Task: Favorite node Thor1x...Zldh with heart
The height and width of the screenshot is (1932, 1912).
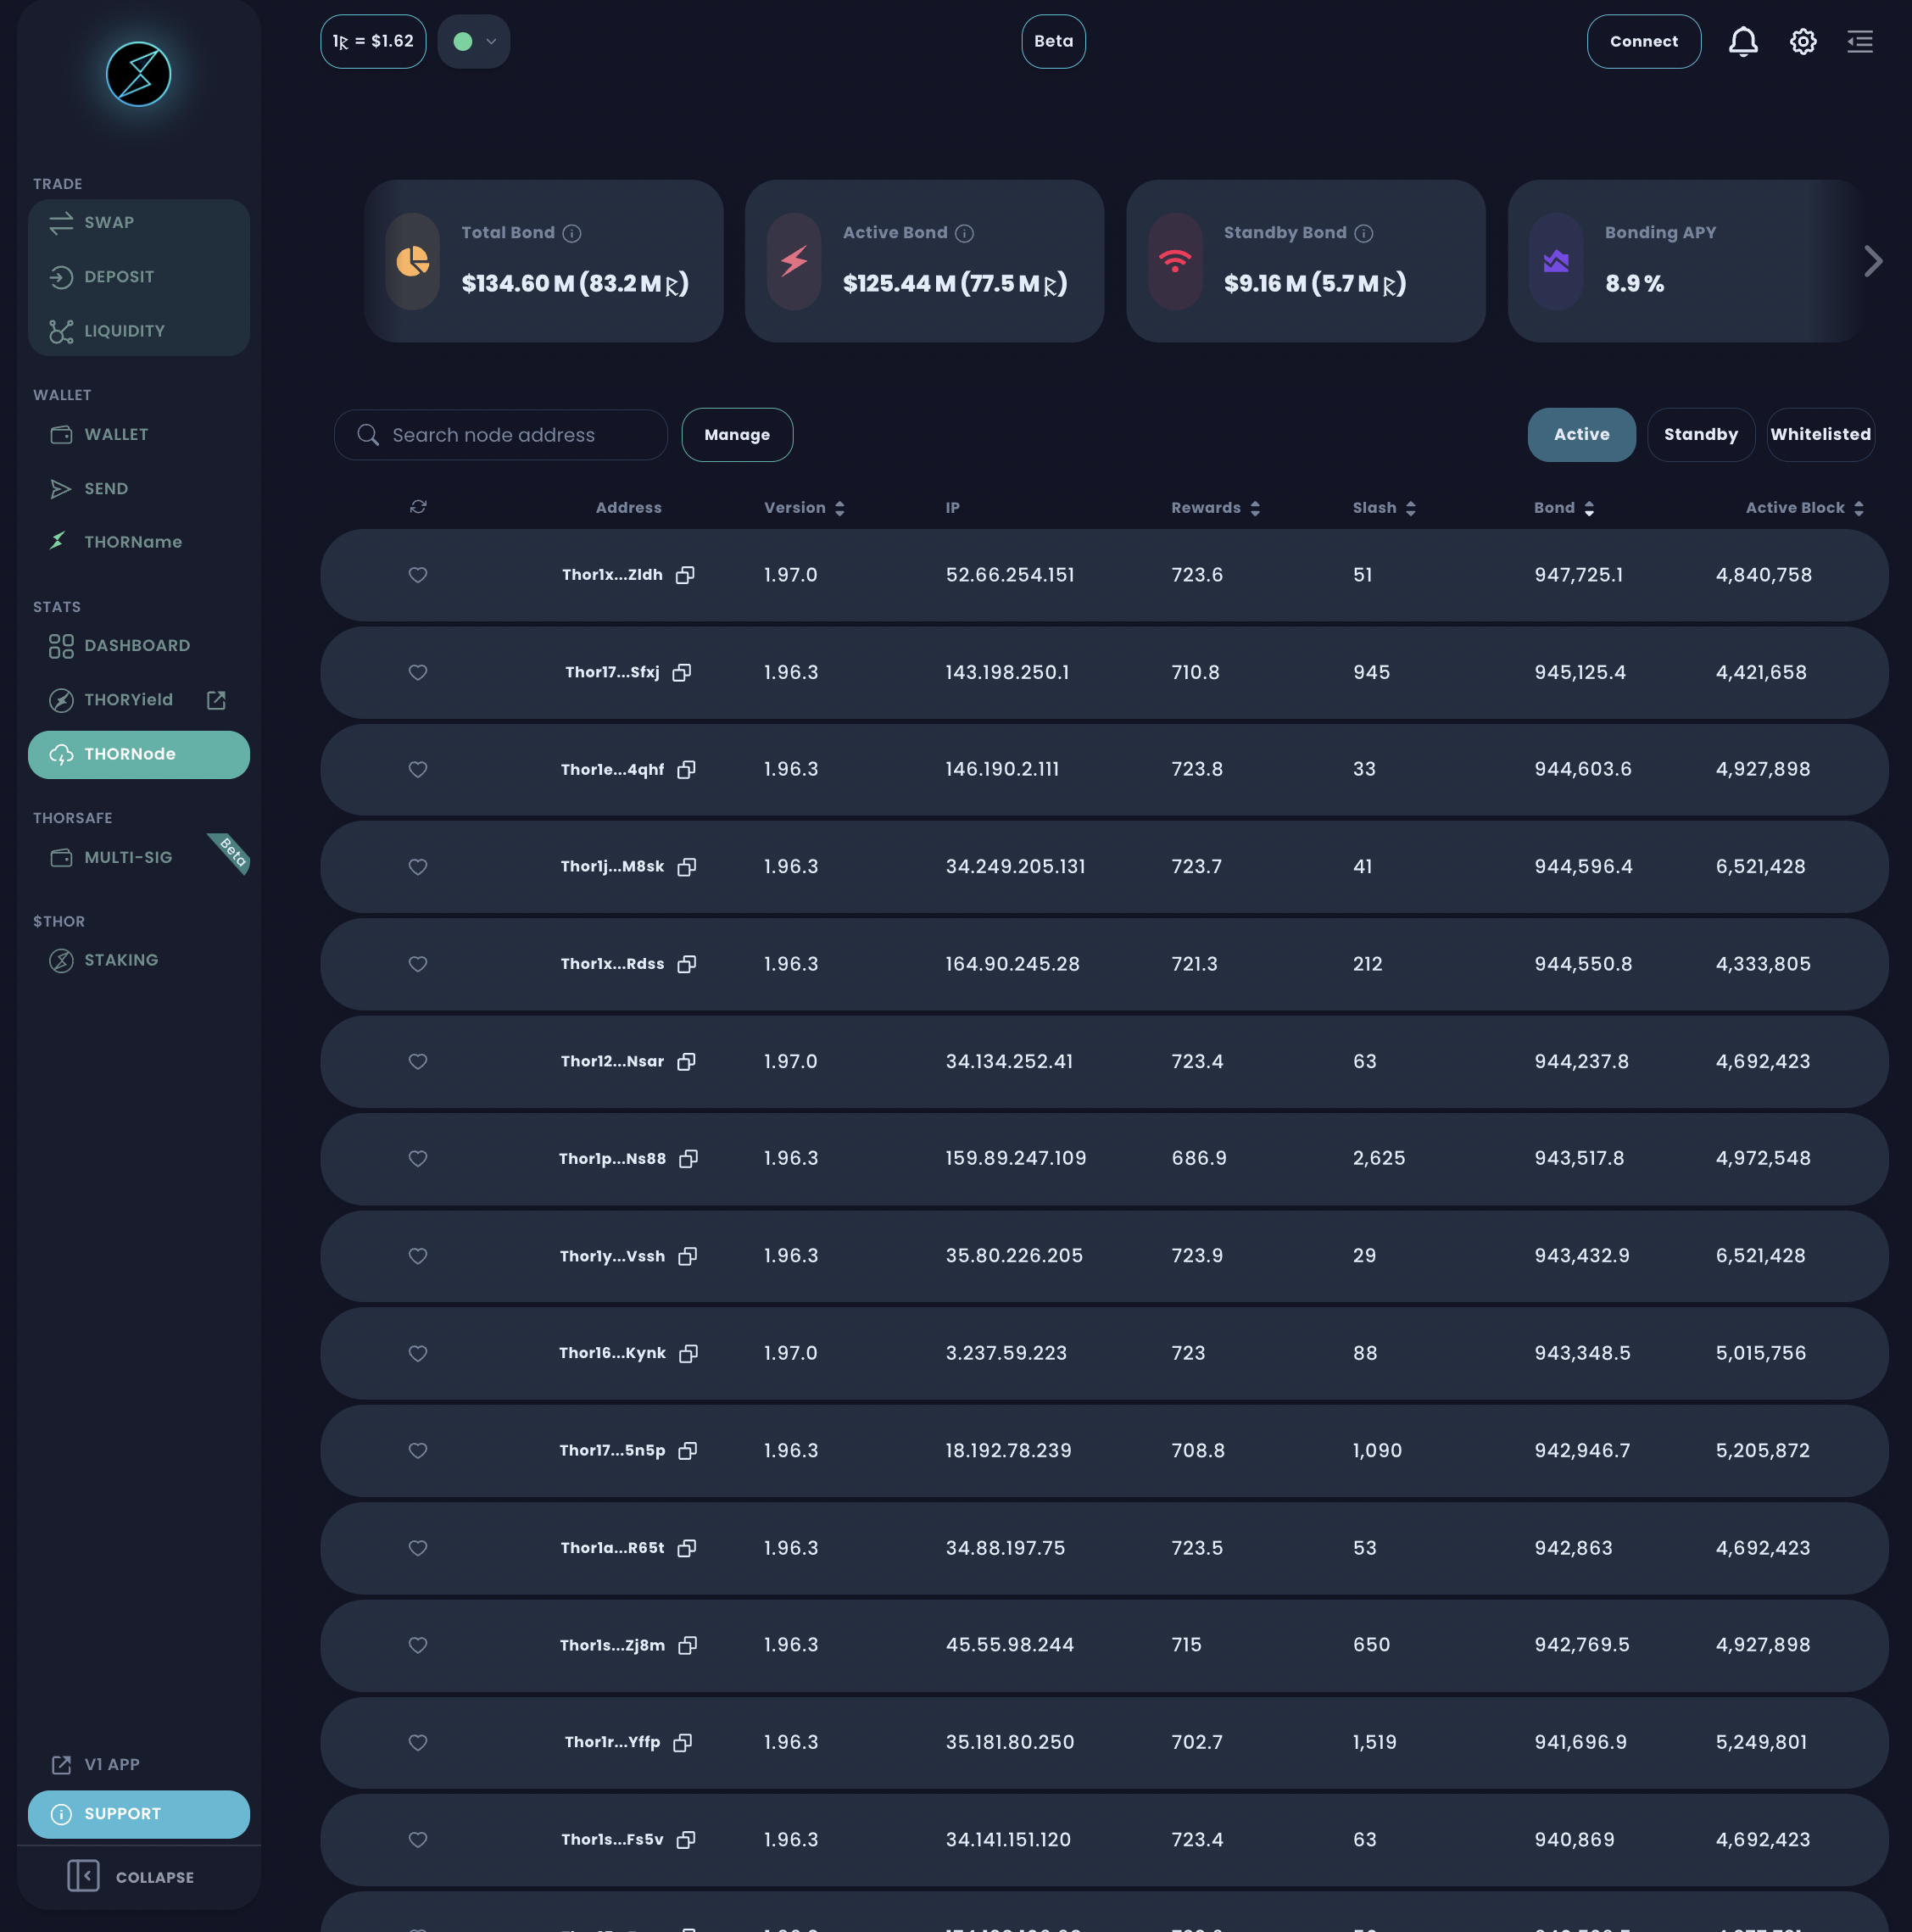Action: (418, 575)
